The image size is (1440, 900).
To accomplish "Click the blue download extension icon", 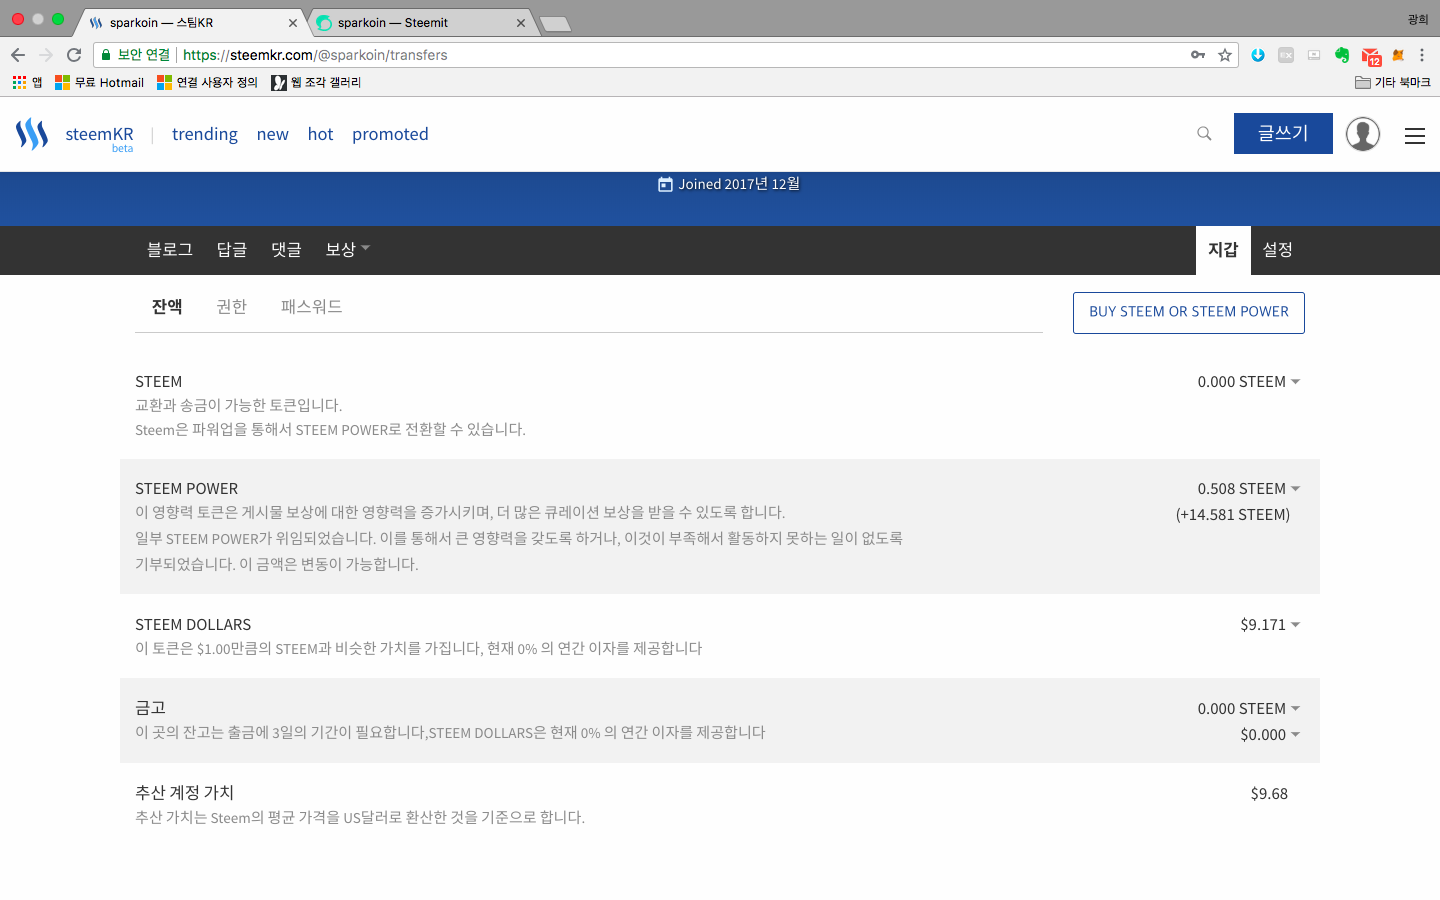I will point(1258,55).
